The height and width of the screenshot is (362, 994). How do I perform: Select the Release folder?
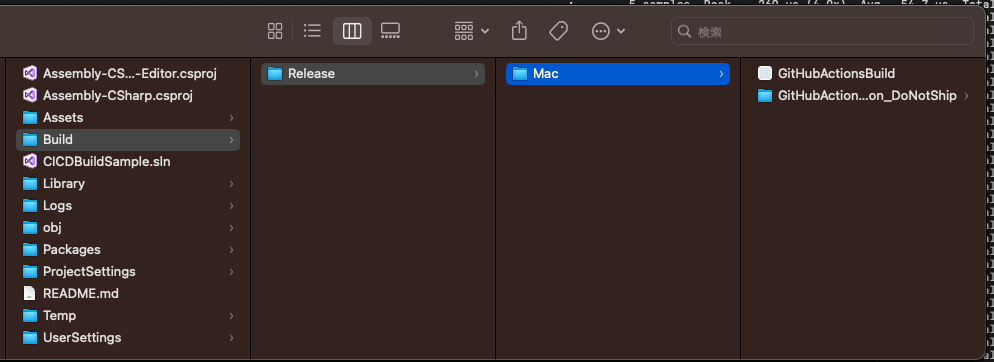pyautogui.click(x=373, y=74)
